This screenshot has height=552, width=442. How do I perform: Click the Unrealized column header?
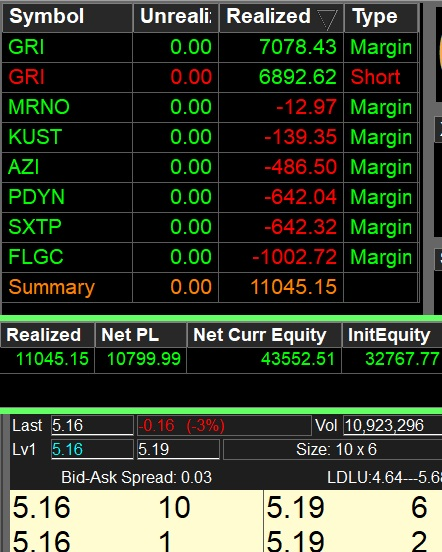(x=176, y=17)
